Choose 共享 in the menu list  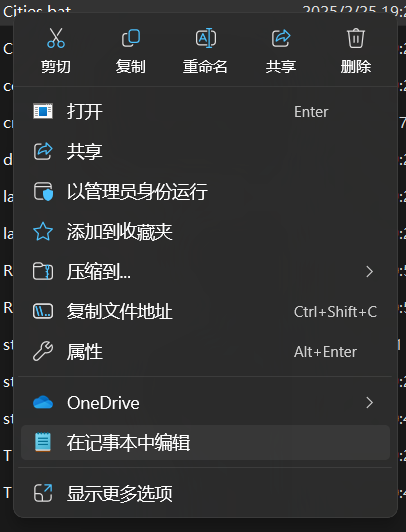(x=206, y=151)
